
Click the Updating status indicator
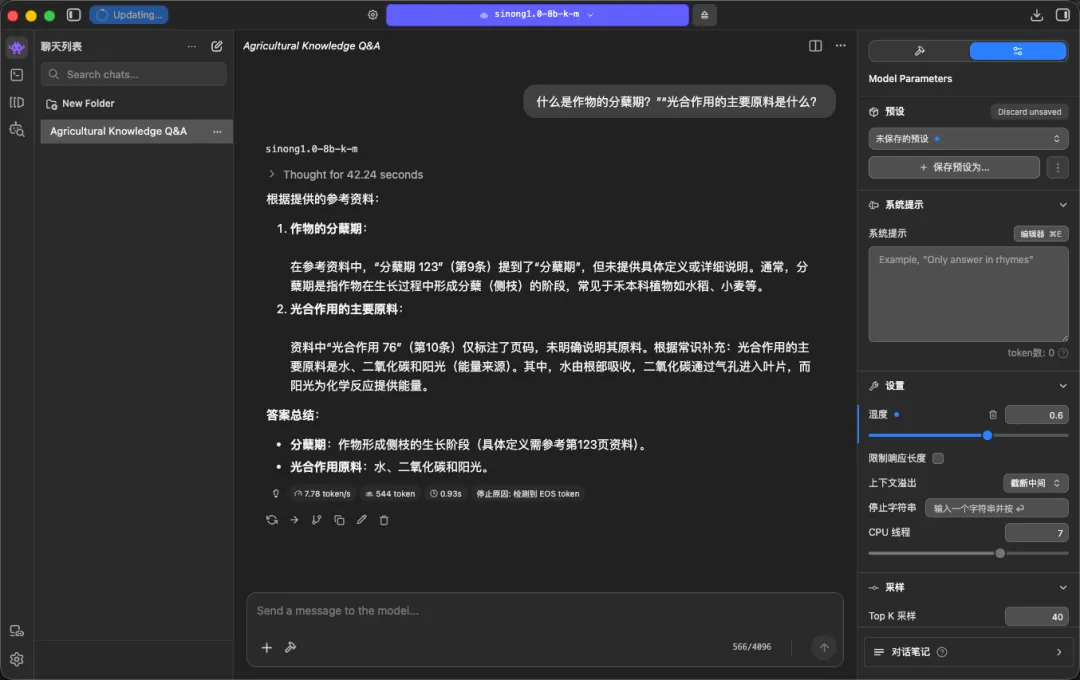click(129, 14)
